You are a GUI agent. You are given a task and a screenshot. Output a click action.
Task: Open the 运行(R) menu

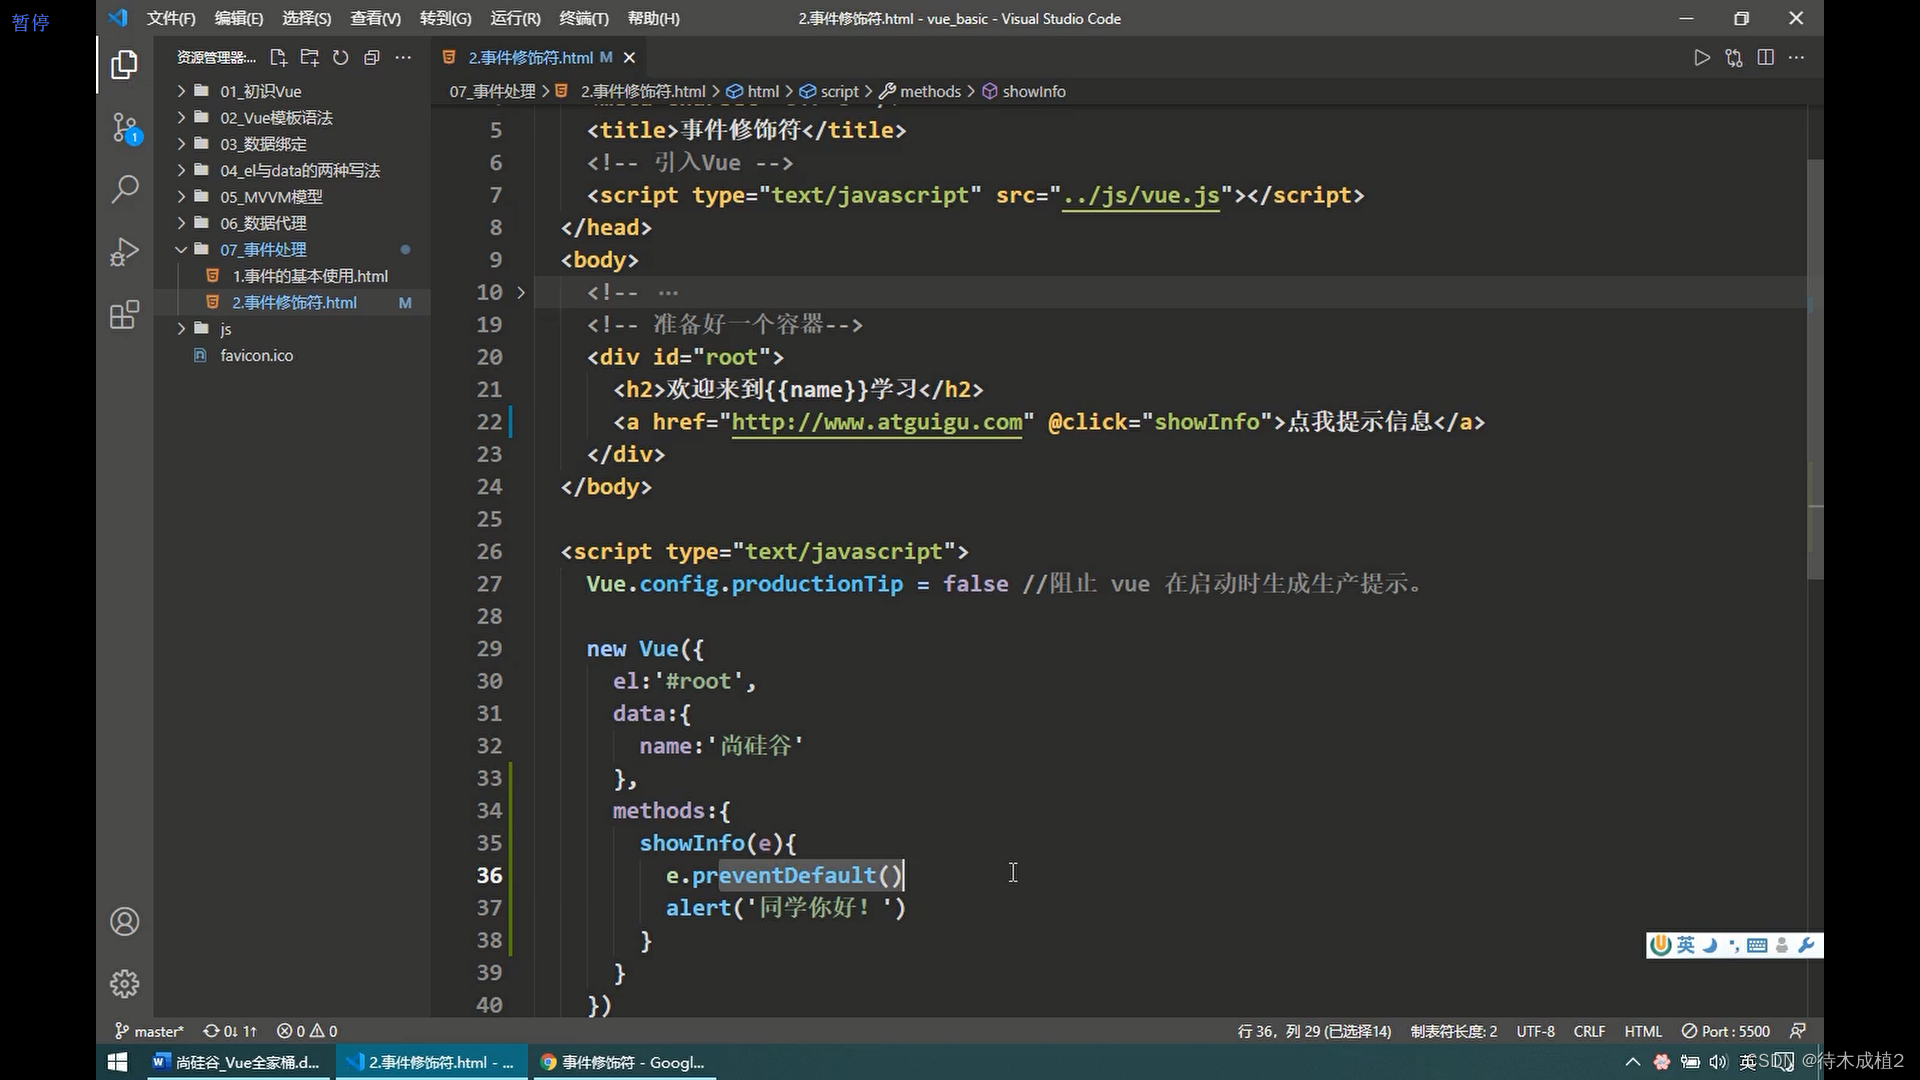(515, 18)
